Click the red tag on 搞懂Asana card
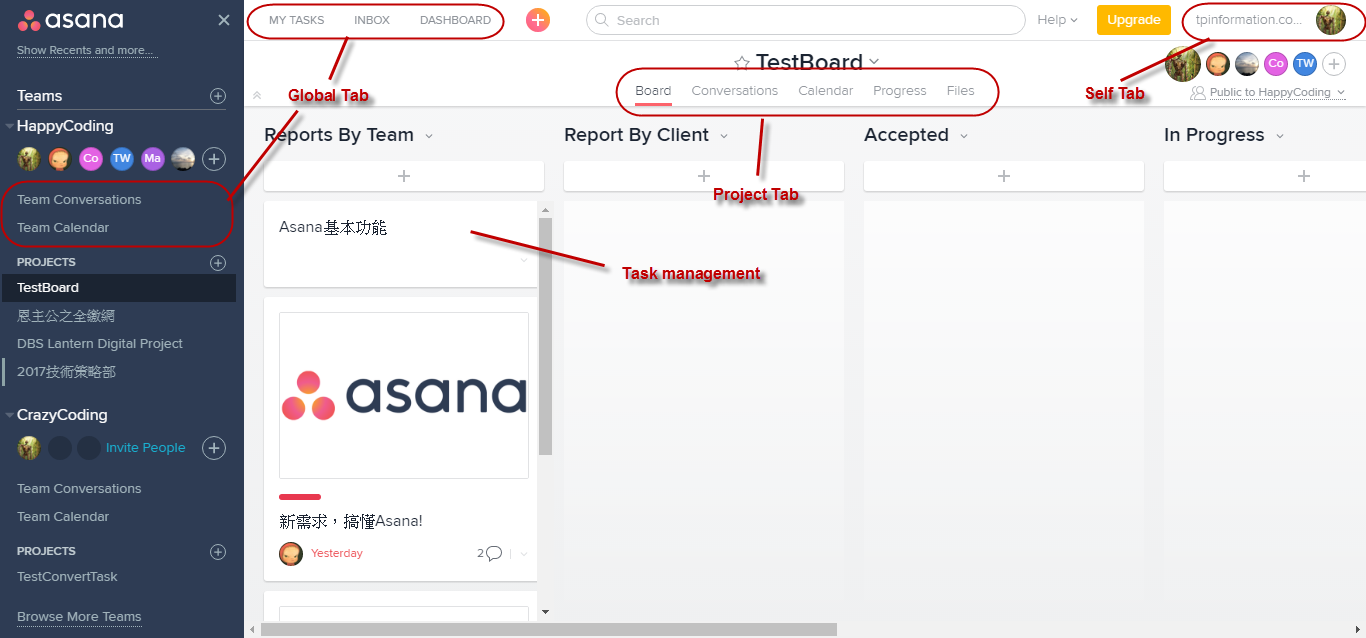Screen dimensions: 1366x638 pyautogui.click(x=300, y=497)
